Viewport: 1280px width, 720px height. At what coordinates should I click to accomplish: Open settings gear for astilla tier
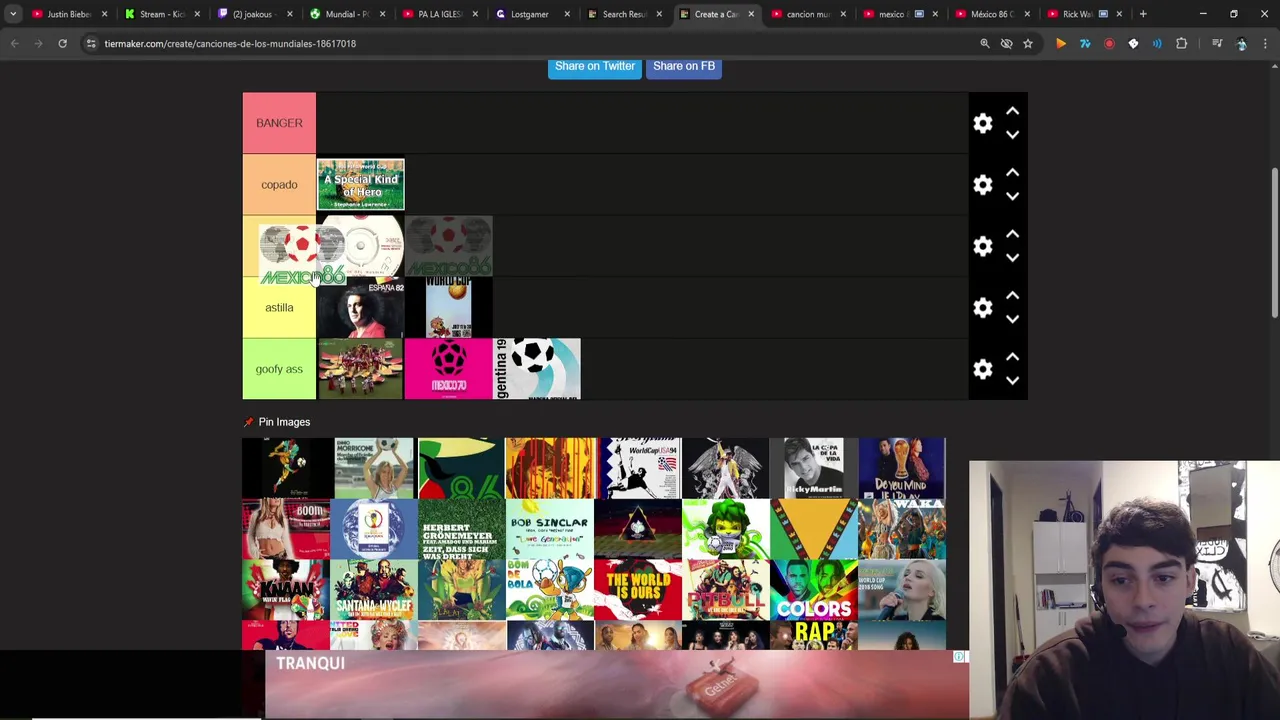click(983, 308)
